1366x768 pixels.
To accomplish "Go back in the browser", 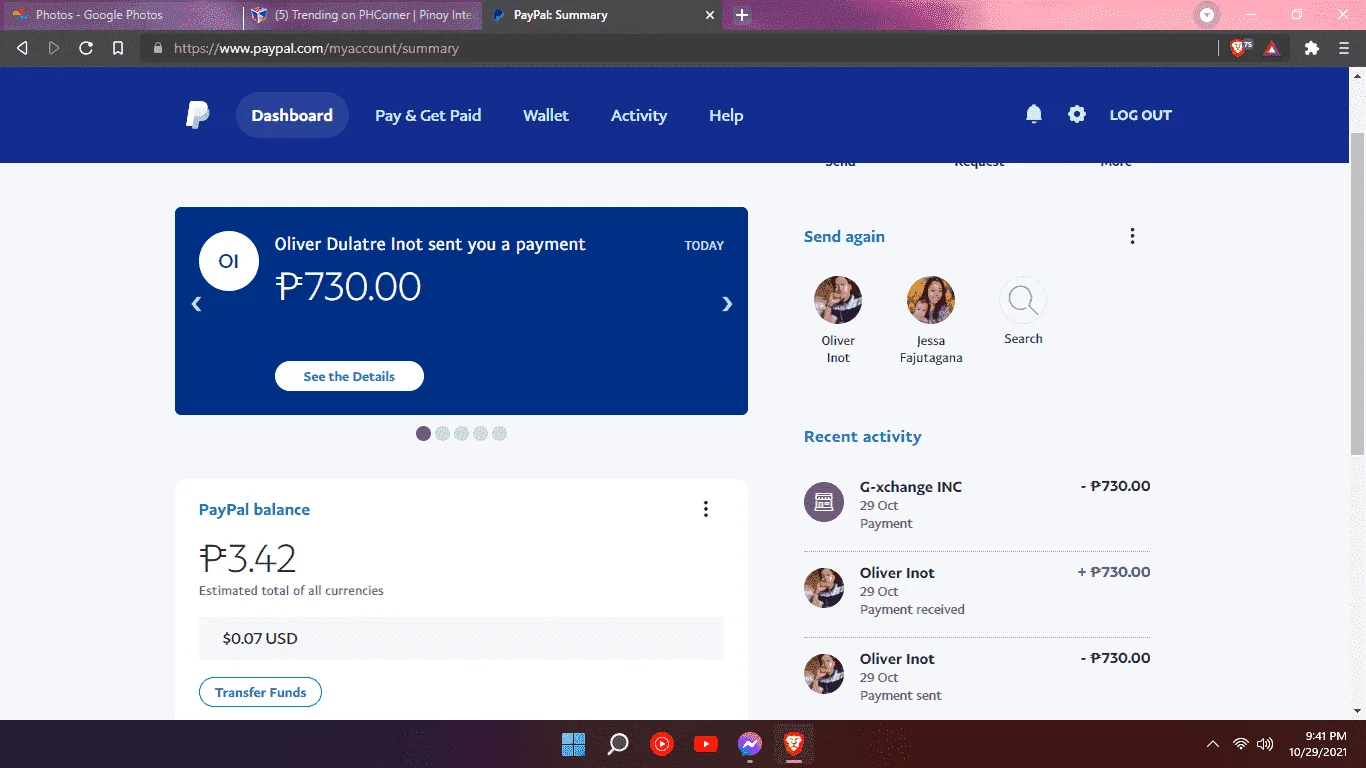I will (22, 48).
